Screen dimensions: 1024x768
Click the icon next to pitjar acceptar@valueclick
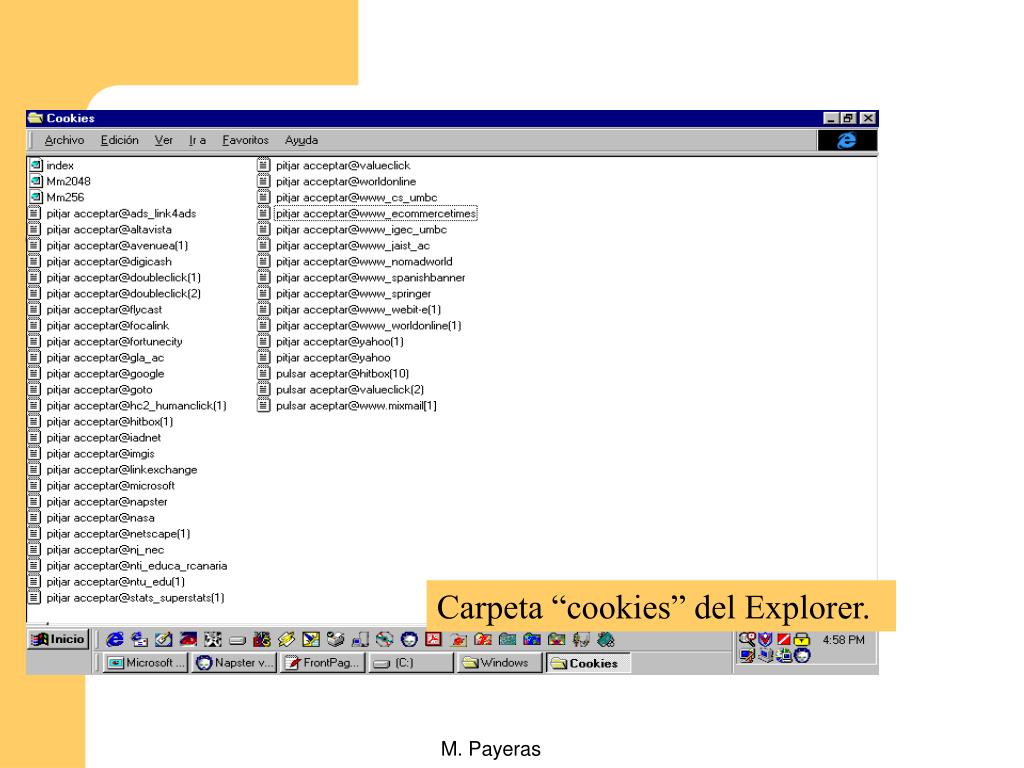[264, 165]
